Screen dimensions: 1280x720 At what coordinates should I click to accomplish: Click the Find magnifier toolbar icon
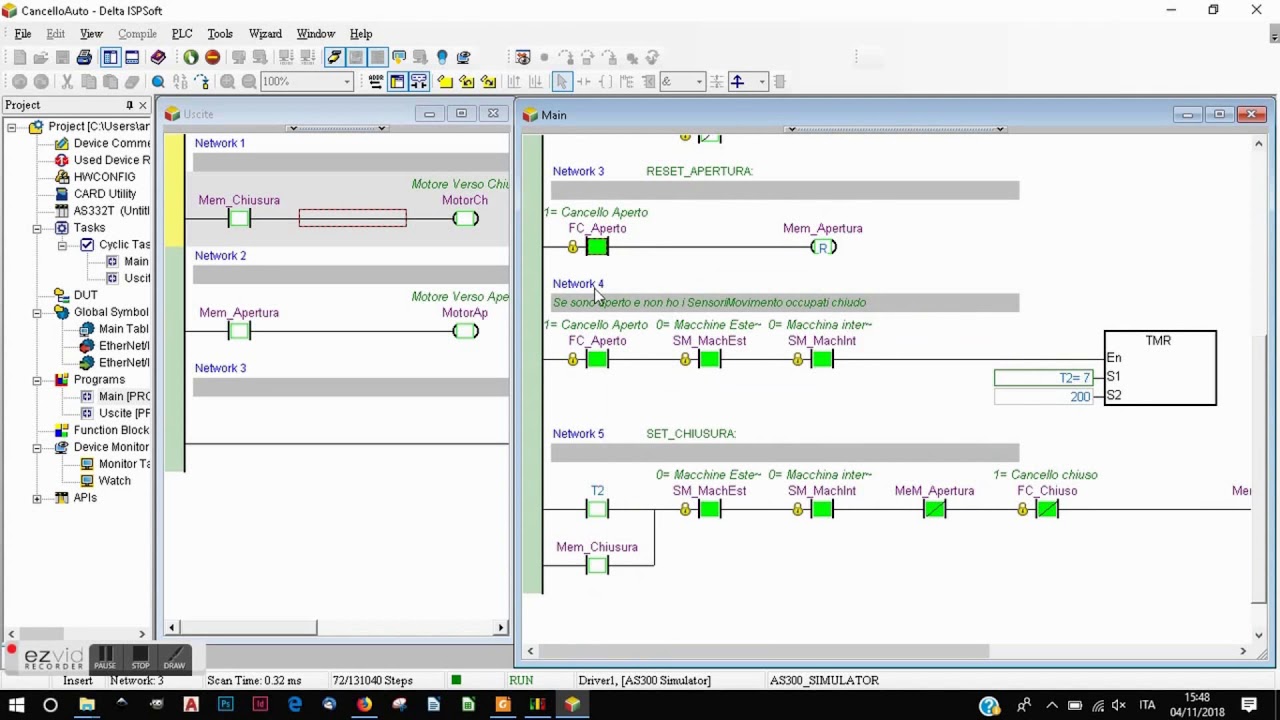click(158, 82)
